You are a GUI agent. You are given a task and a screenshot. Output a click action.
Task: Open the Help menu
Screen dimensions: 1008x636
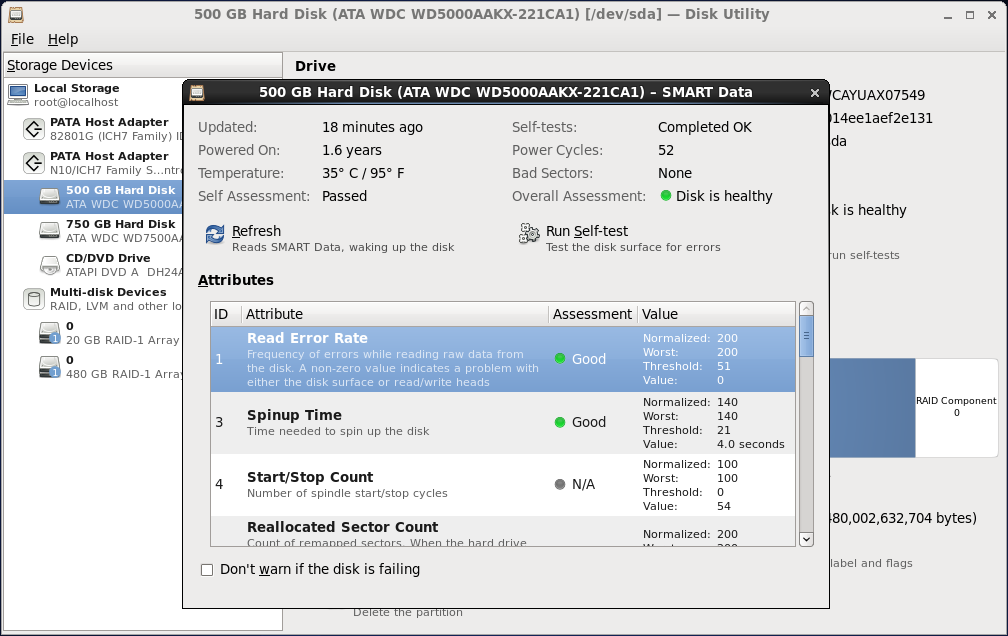click(63, 39)
